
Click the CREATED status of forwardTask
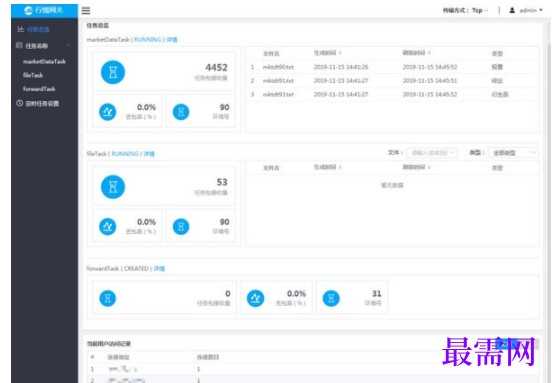click(136, 269)
